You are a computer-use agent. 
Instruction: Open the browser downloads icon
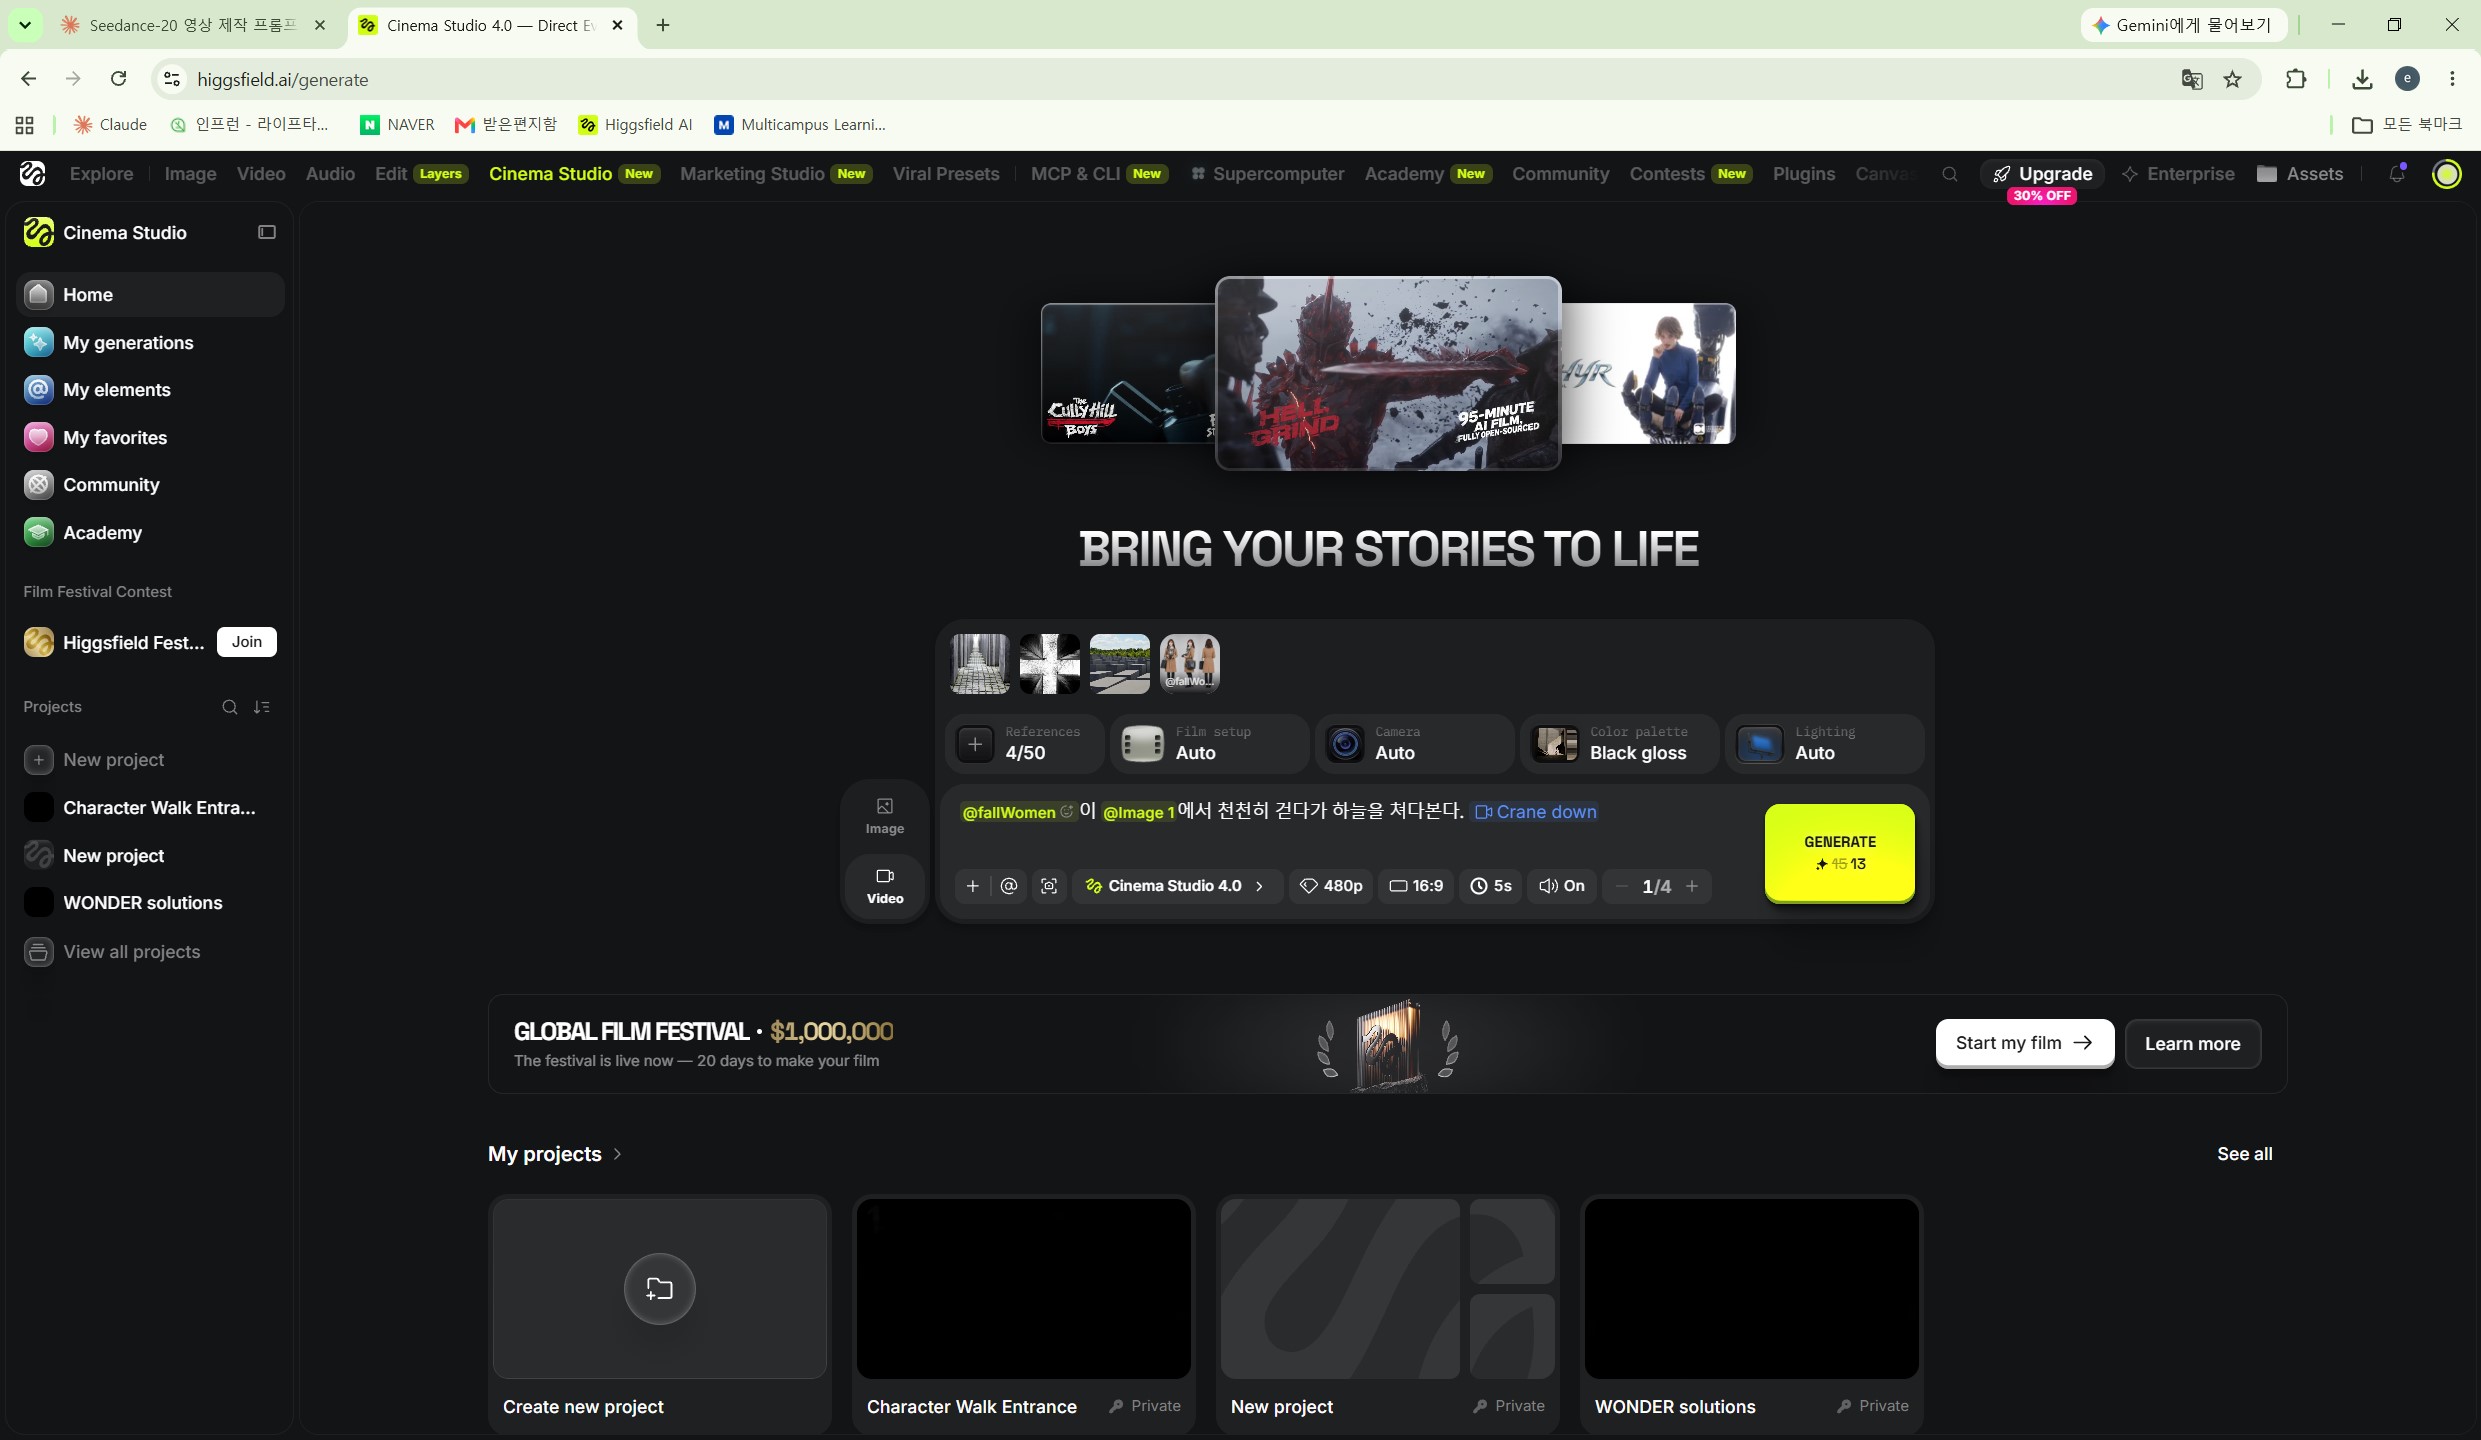2362,79
